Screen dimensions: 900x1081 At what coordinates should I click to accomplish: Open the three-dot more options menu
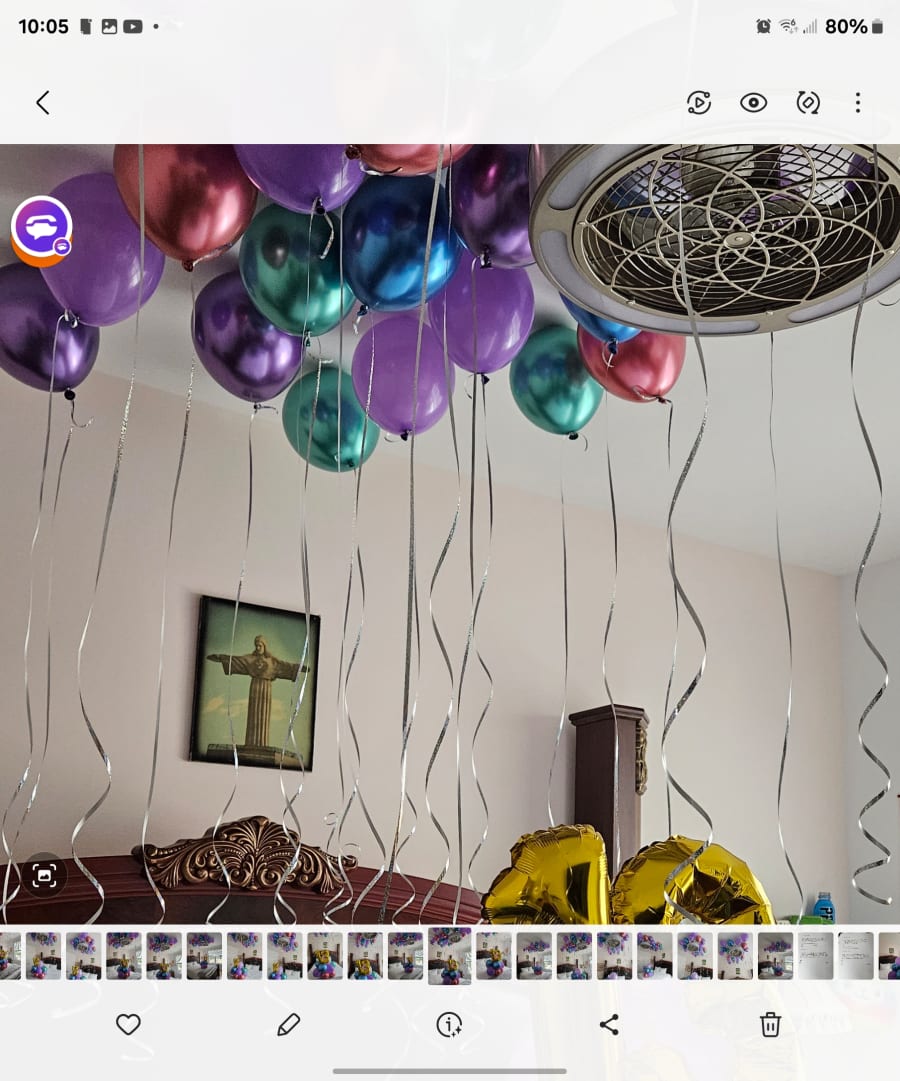[x=858, y=103]
